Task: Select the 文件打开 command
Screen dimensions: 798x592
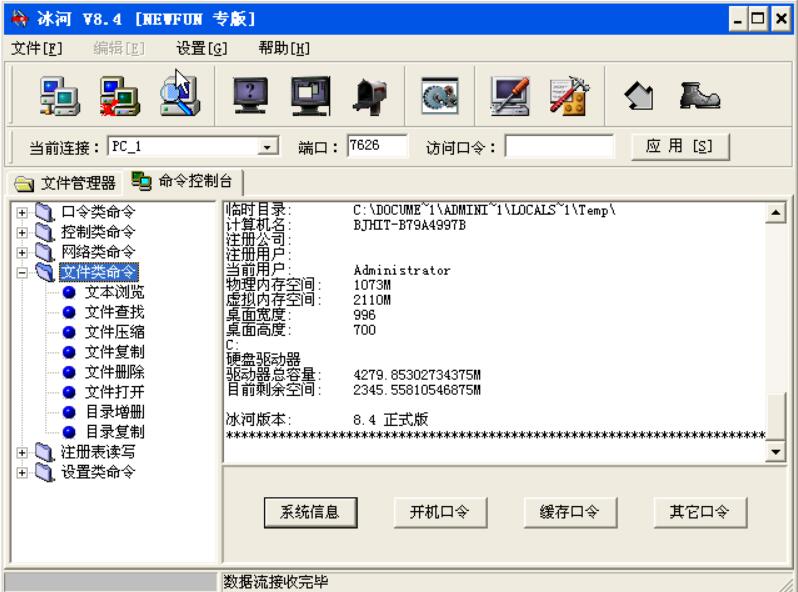Action: click(115, 392)
